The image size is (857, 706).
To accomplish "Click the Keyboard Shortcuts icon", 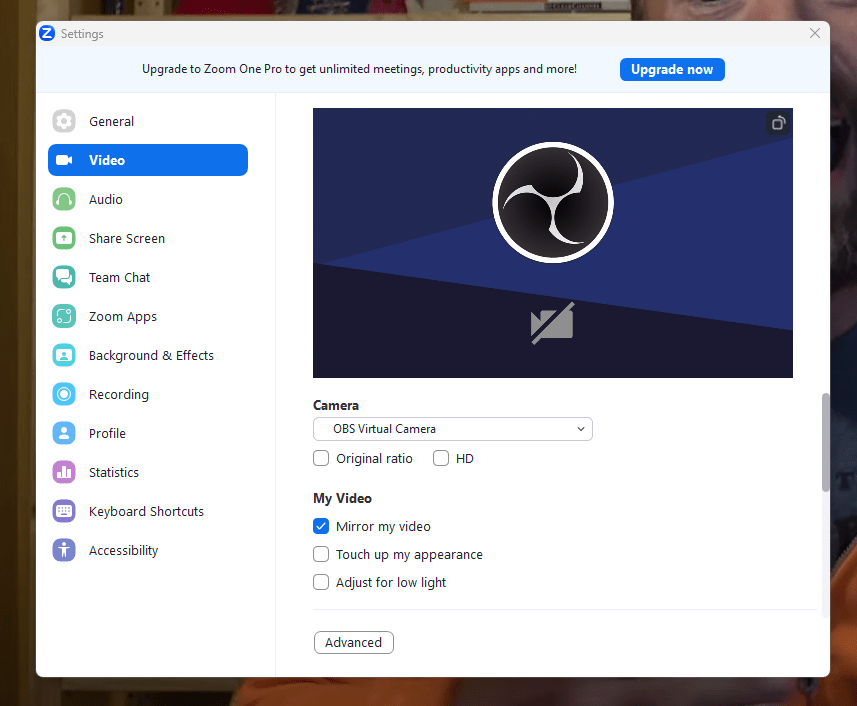I will pyautogui.click(x=64, y=511).
